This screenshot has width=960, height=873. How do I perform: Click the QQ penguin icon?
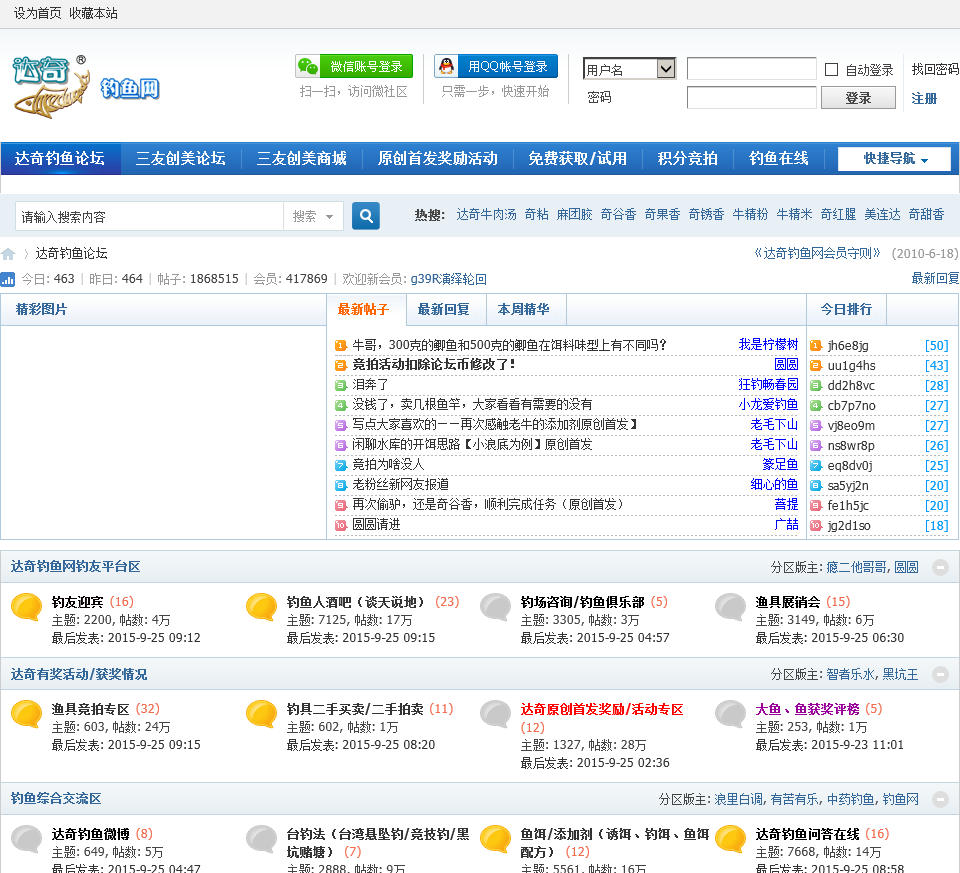tap(446, 66)
